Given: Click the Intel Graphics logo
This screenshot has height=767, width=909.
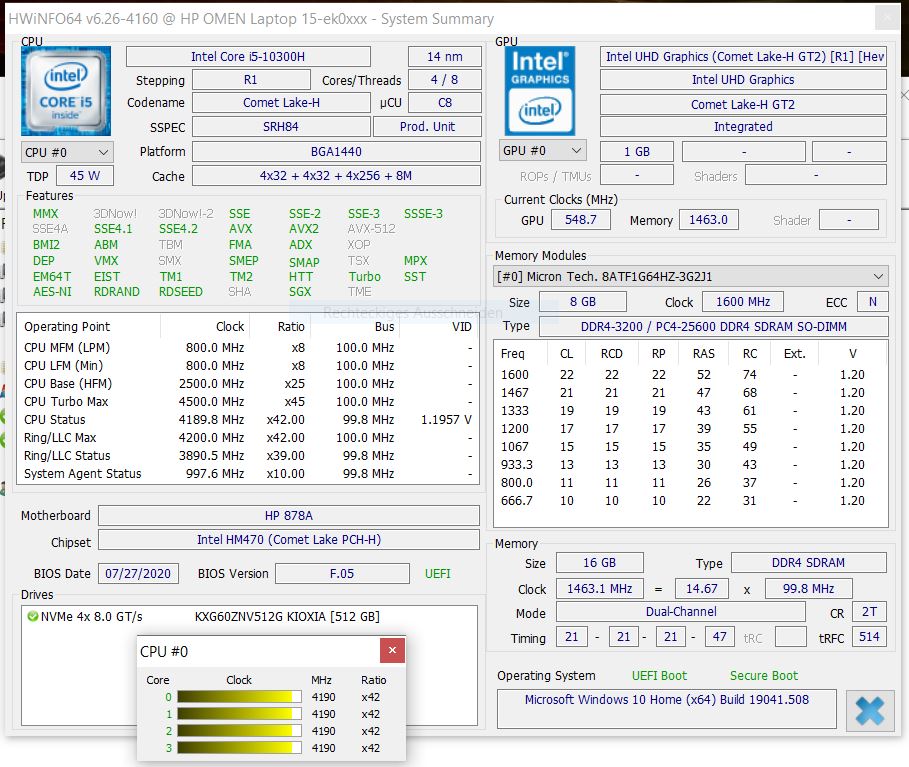Looking at the screenshot, I should point(540,91).
